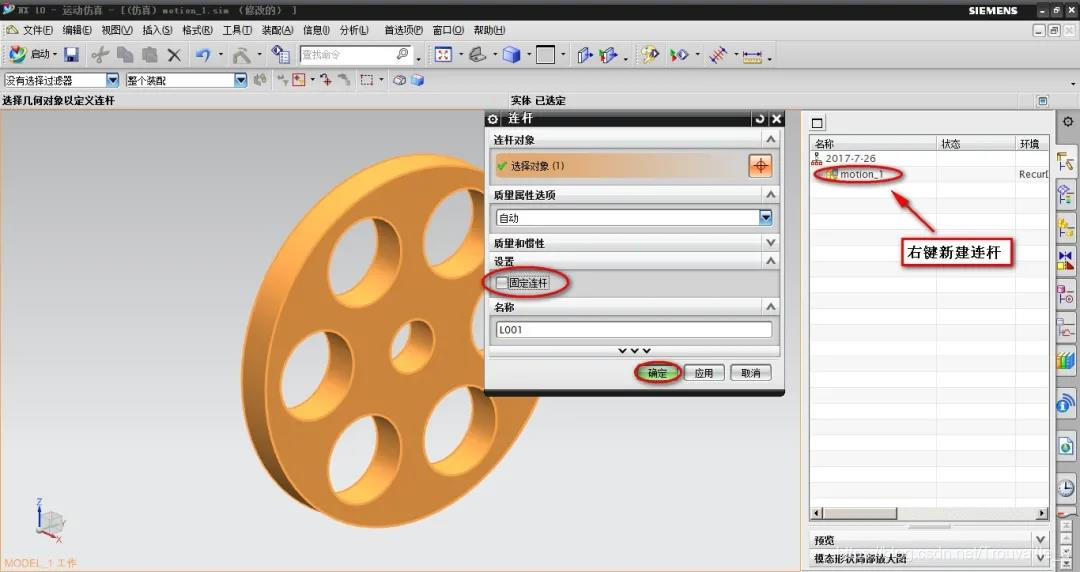The width and height of the screenshot is (1080, 572).
Task: Click the navigator window toggle square icon
Action: [x=817, y=123]
